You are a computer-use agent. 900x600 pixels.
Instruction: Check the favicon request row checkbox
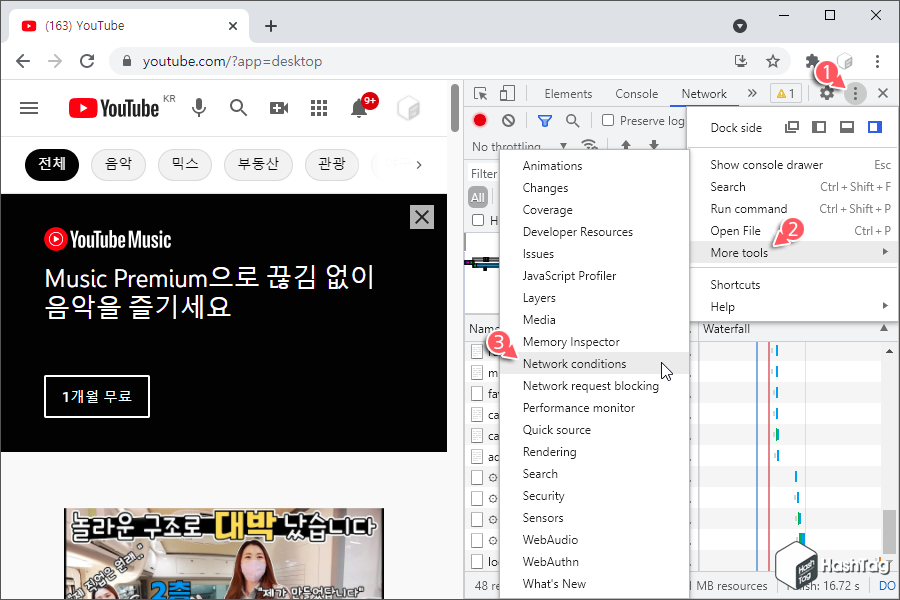pyautogui.click(x=479, y=393)
